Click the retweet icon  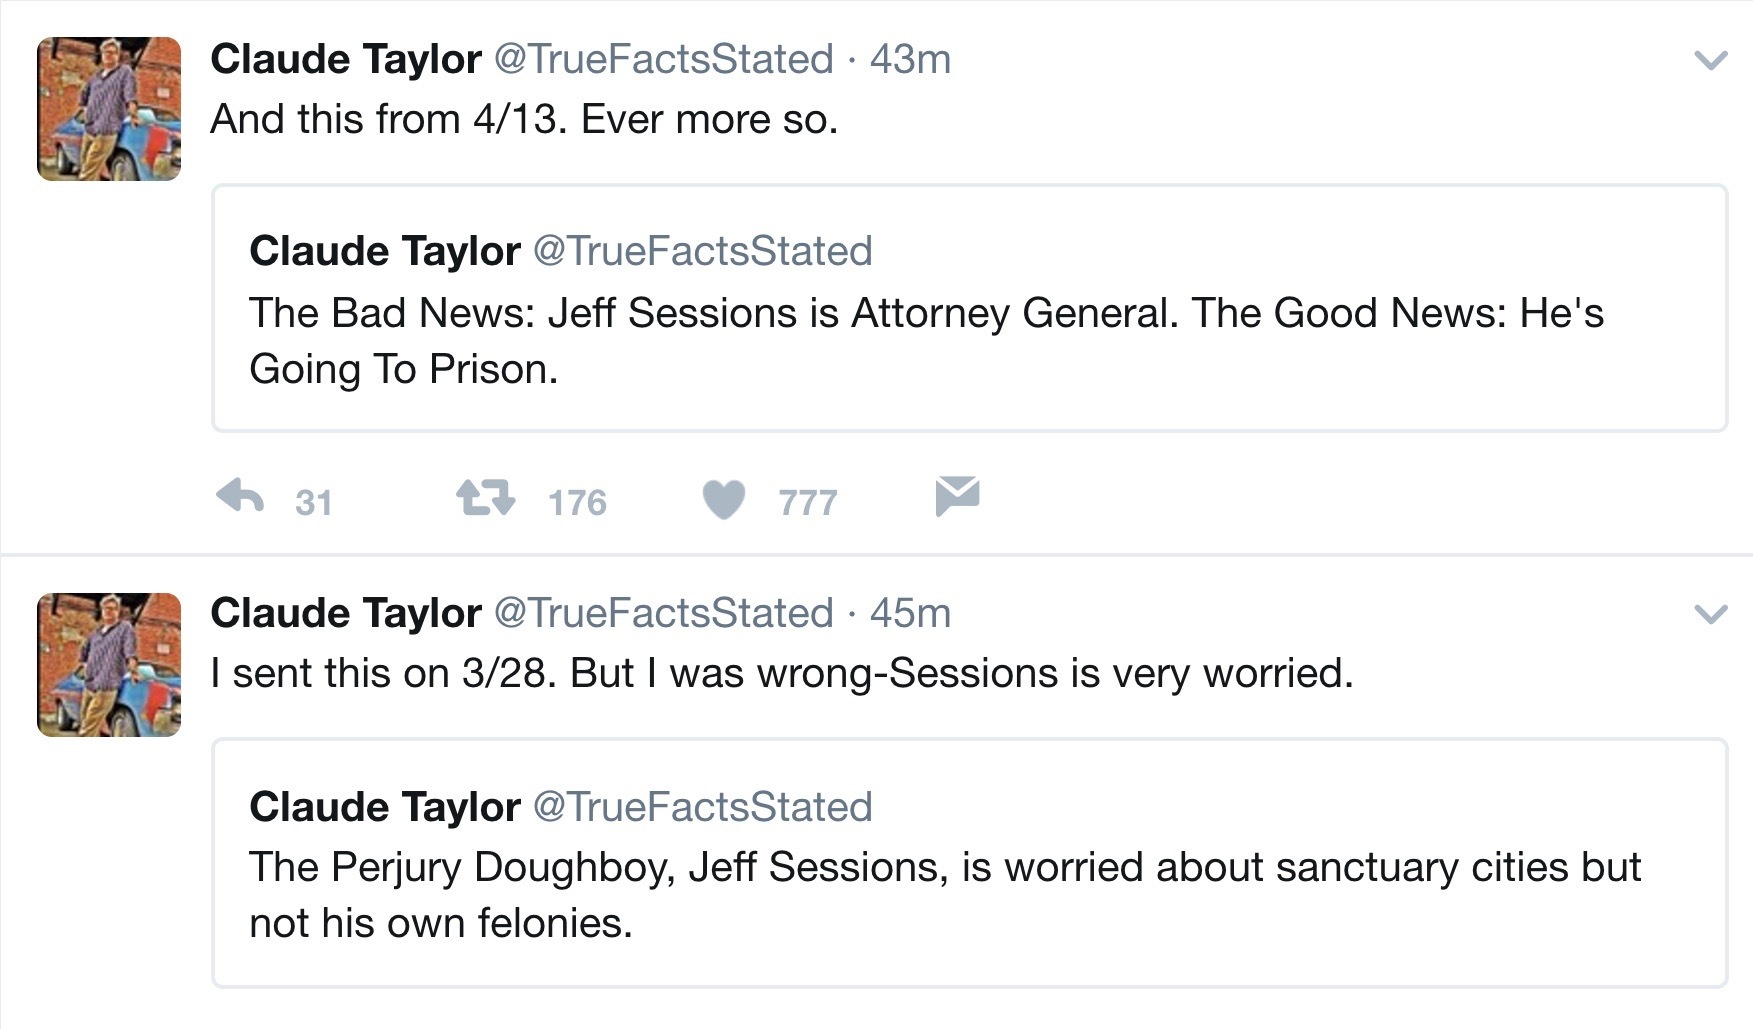coord(485,497)
